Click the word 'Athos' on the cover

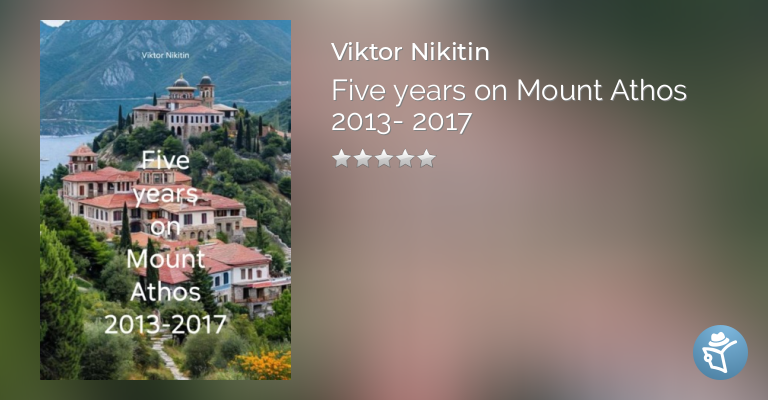click(x=166, y=292)
